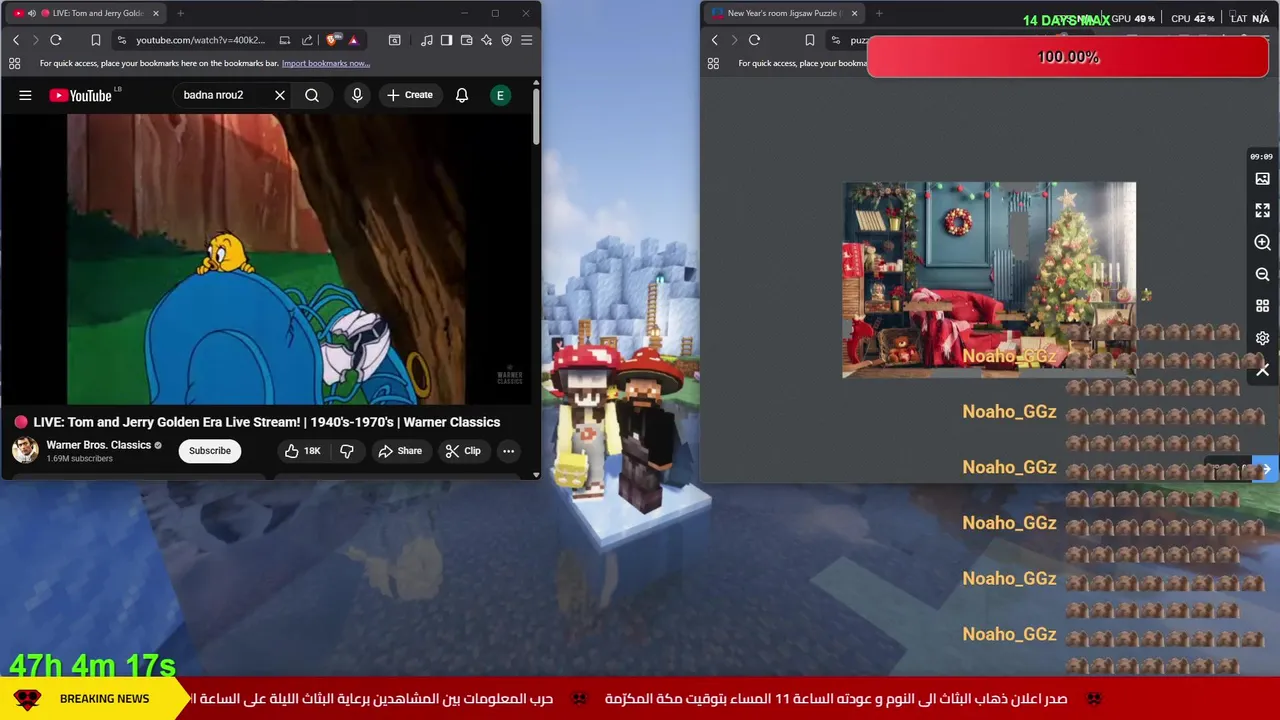Reload the YouTube page
Image resolution: width=1280 pixels, height=720 pixels.
coord(56,40)
